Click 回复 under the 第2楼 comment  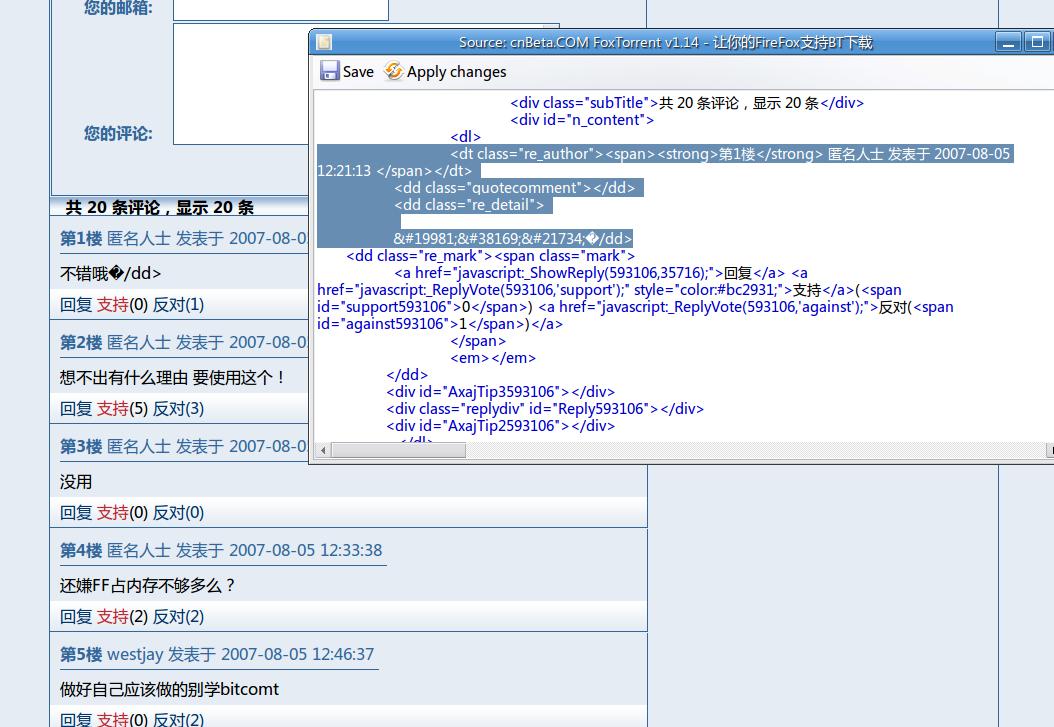coord(76,409)
